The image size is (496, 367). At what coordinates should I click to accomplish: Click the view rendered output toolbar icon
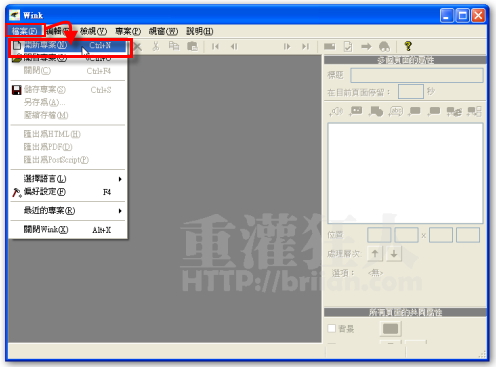[x=384, y=46]
